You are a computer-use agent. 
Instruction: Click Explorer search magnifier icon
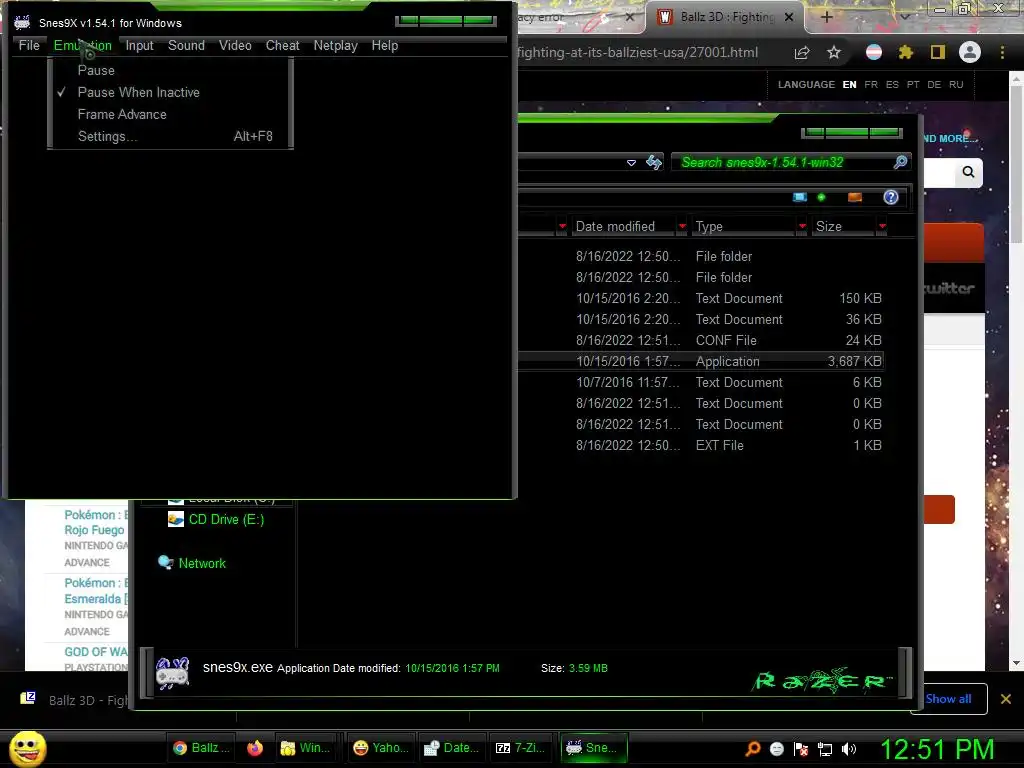pyautogui.click(x=901, y=162)
